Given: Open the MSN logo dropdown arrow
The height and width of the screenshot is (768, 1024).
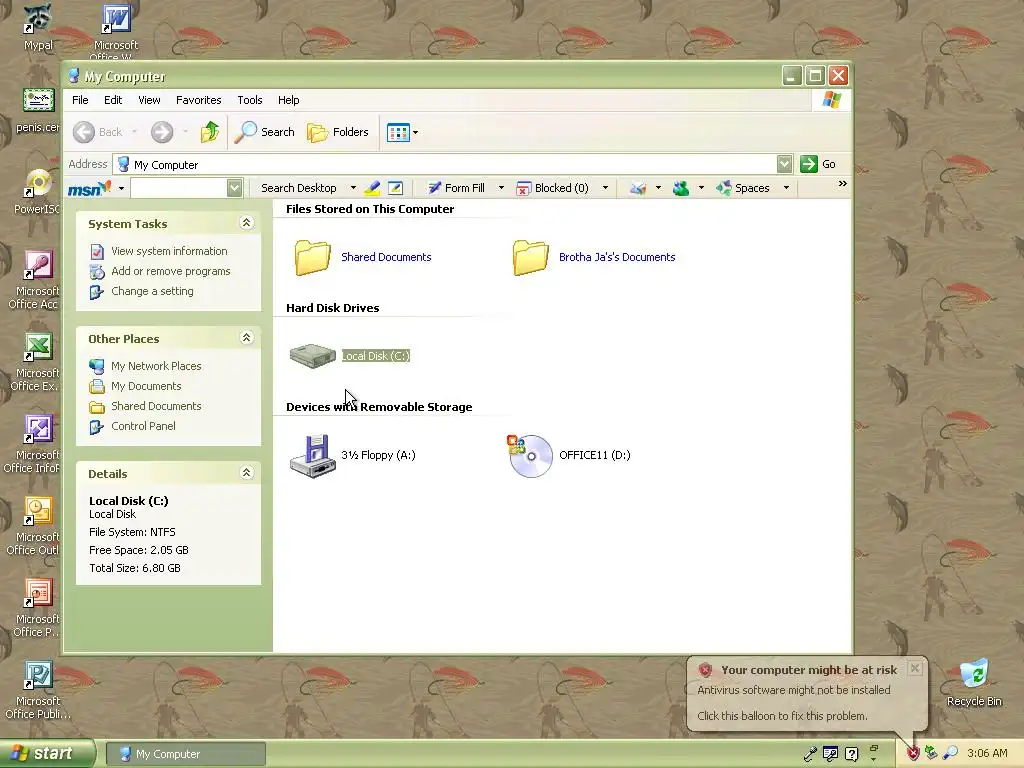Looking at the screenshot, I should tap(121, 188).
